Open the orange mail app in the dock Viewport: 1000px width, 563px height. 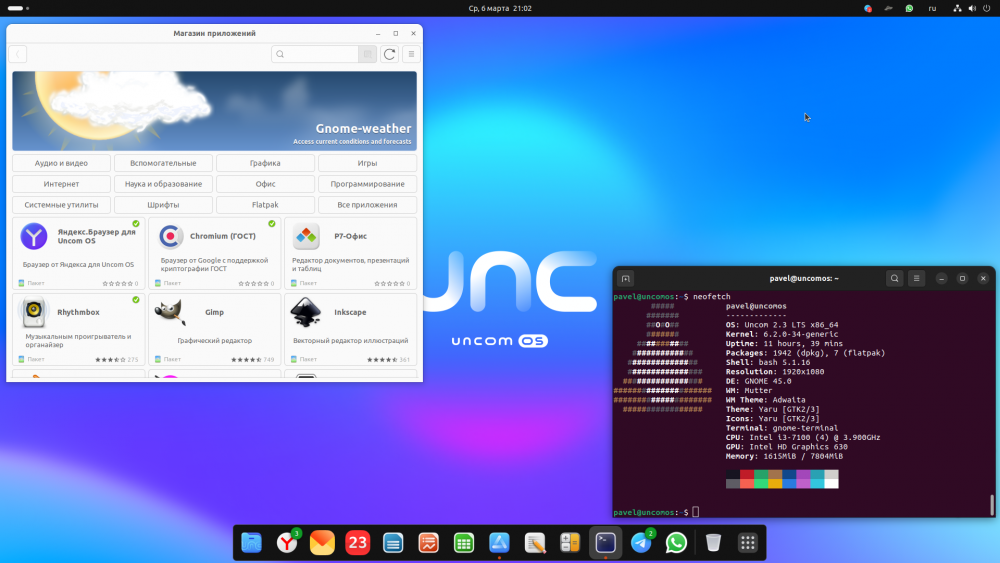click(x=322, y=543)
